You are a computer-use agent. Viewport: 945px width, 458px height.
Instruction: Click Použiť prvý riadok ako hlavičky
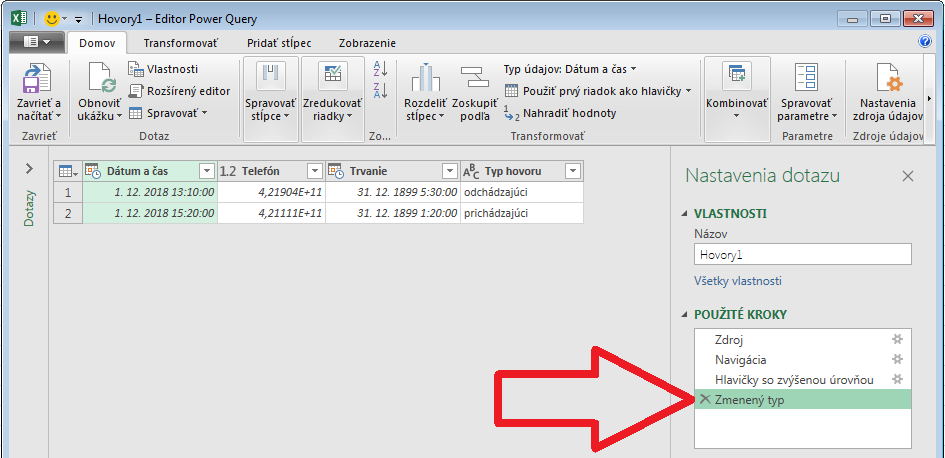[594, 91]
